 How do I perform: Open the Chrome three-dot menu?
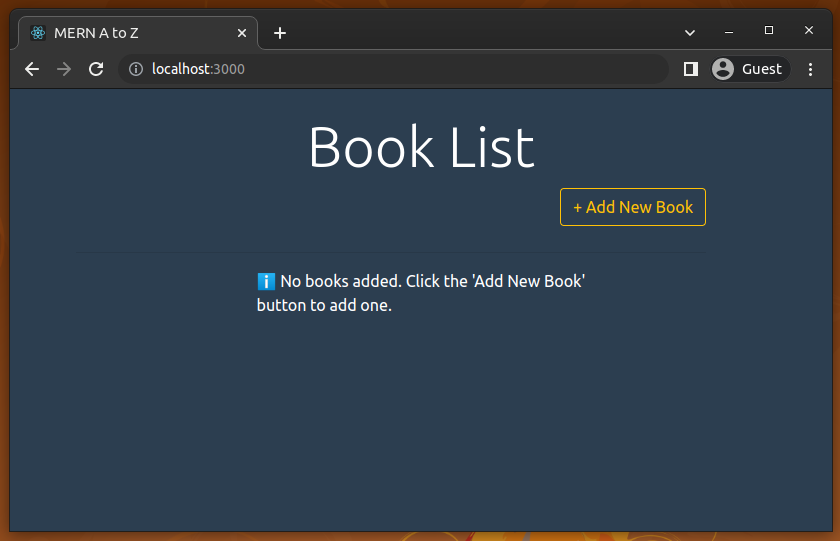coord(810,69)
